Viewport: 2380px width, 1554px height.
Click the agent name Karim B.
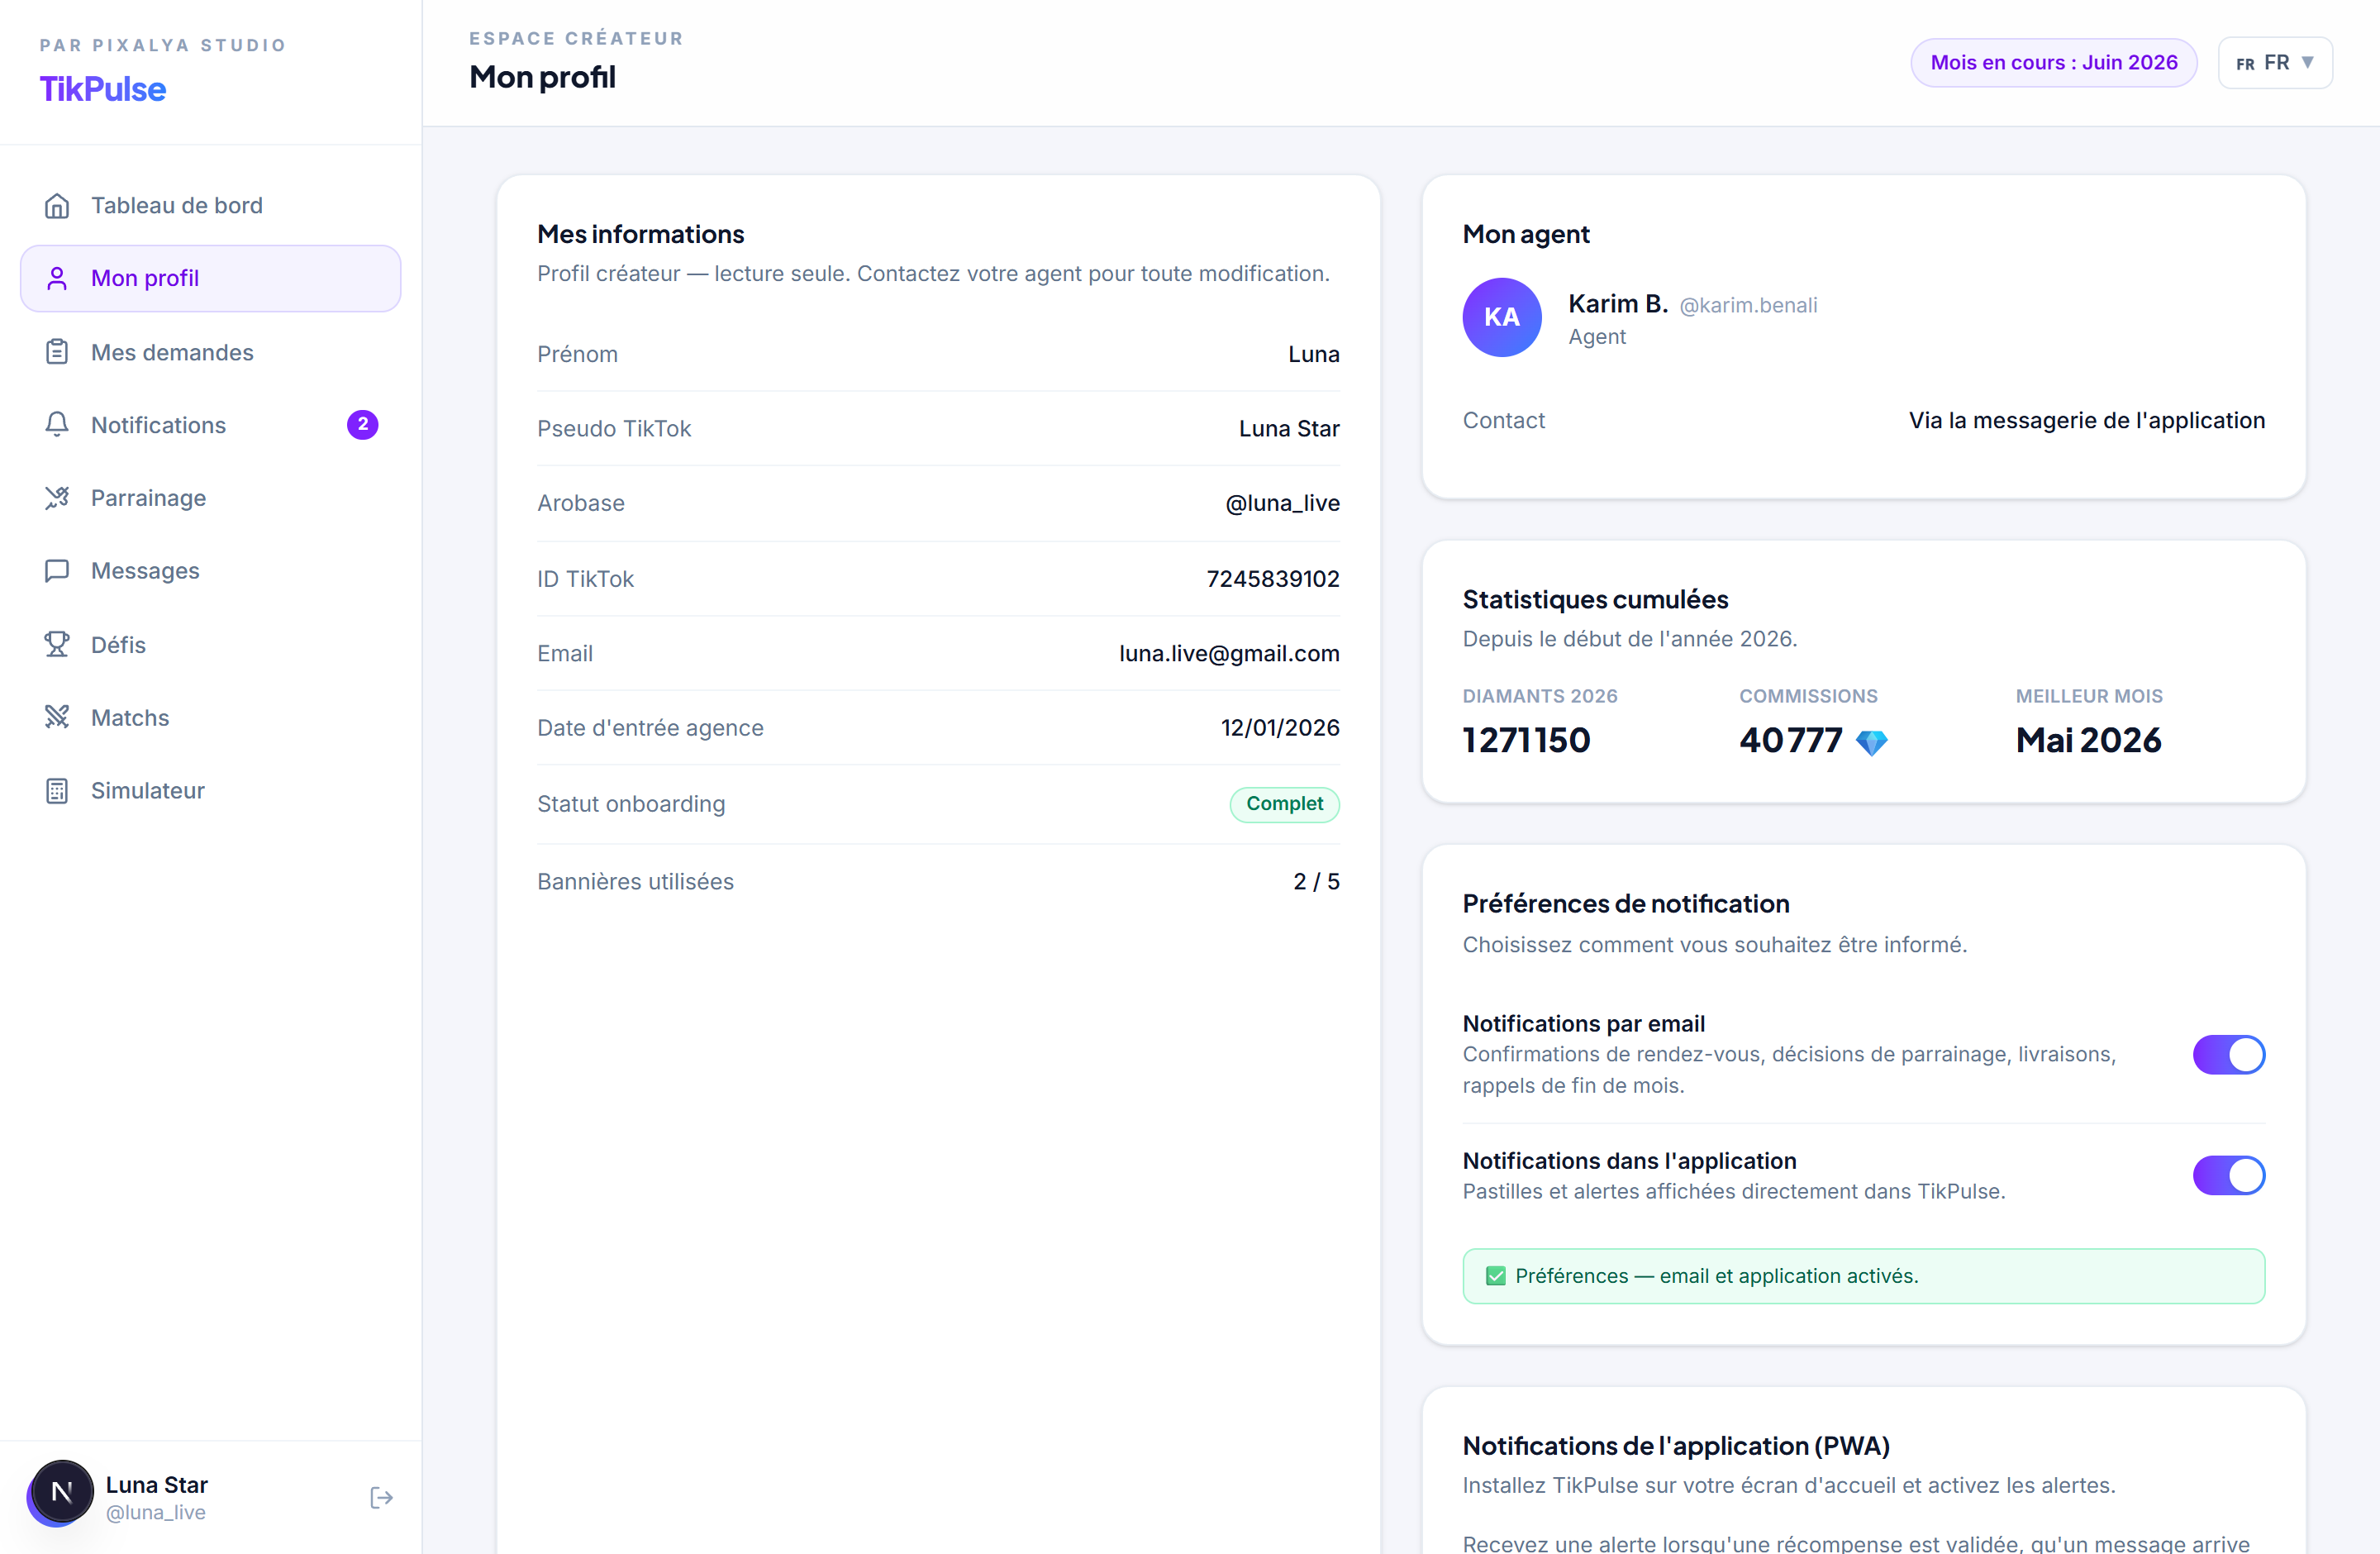[x=1618, y=304]
